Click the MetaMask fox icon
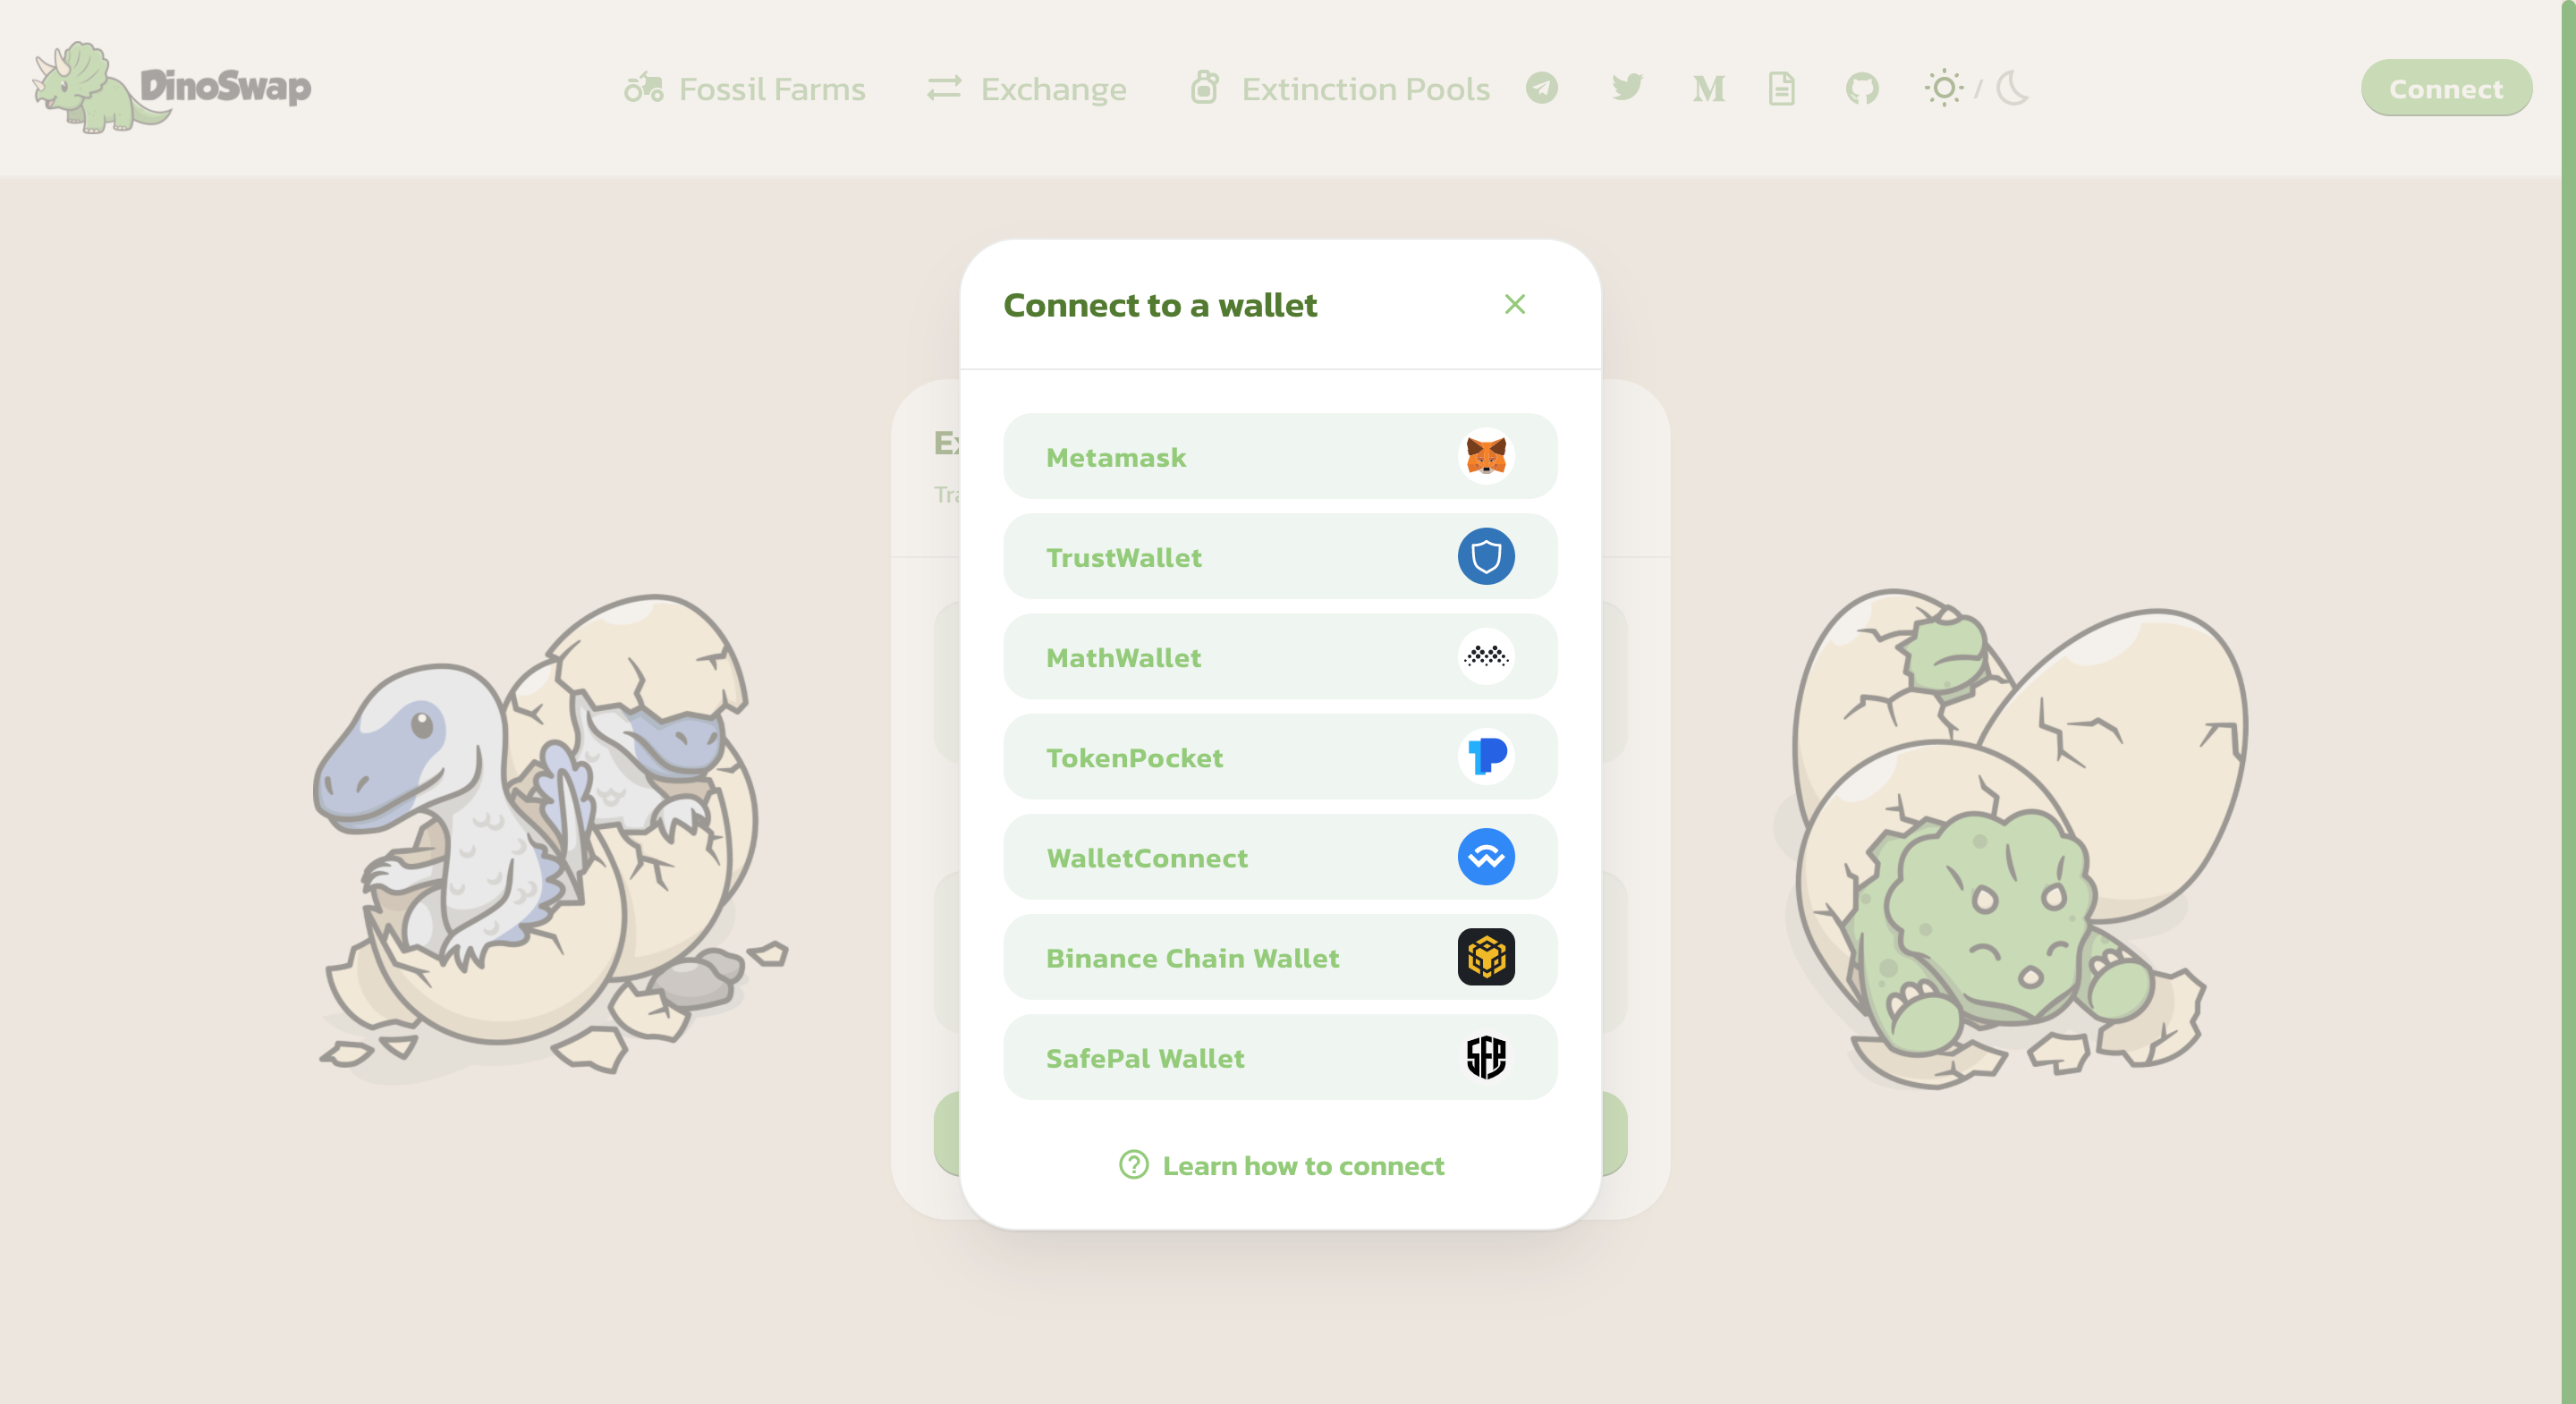This screenshot has height=1404, width=2576. click(x=1485, y=456)
